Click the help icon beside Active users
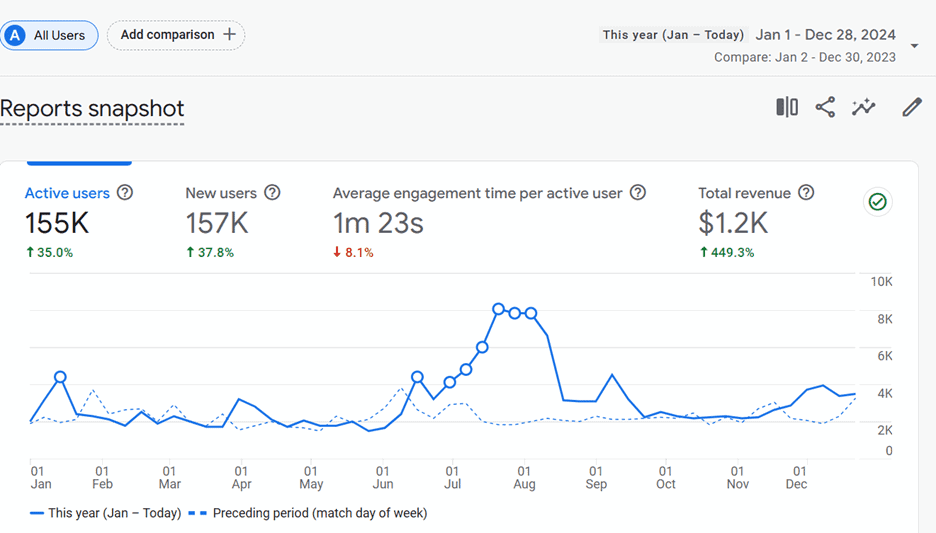Image resolution: width=936 pixels, height=533 pixels. (x=125, y=193)
